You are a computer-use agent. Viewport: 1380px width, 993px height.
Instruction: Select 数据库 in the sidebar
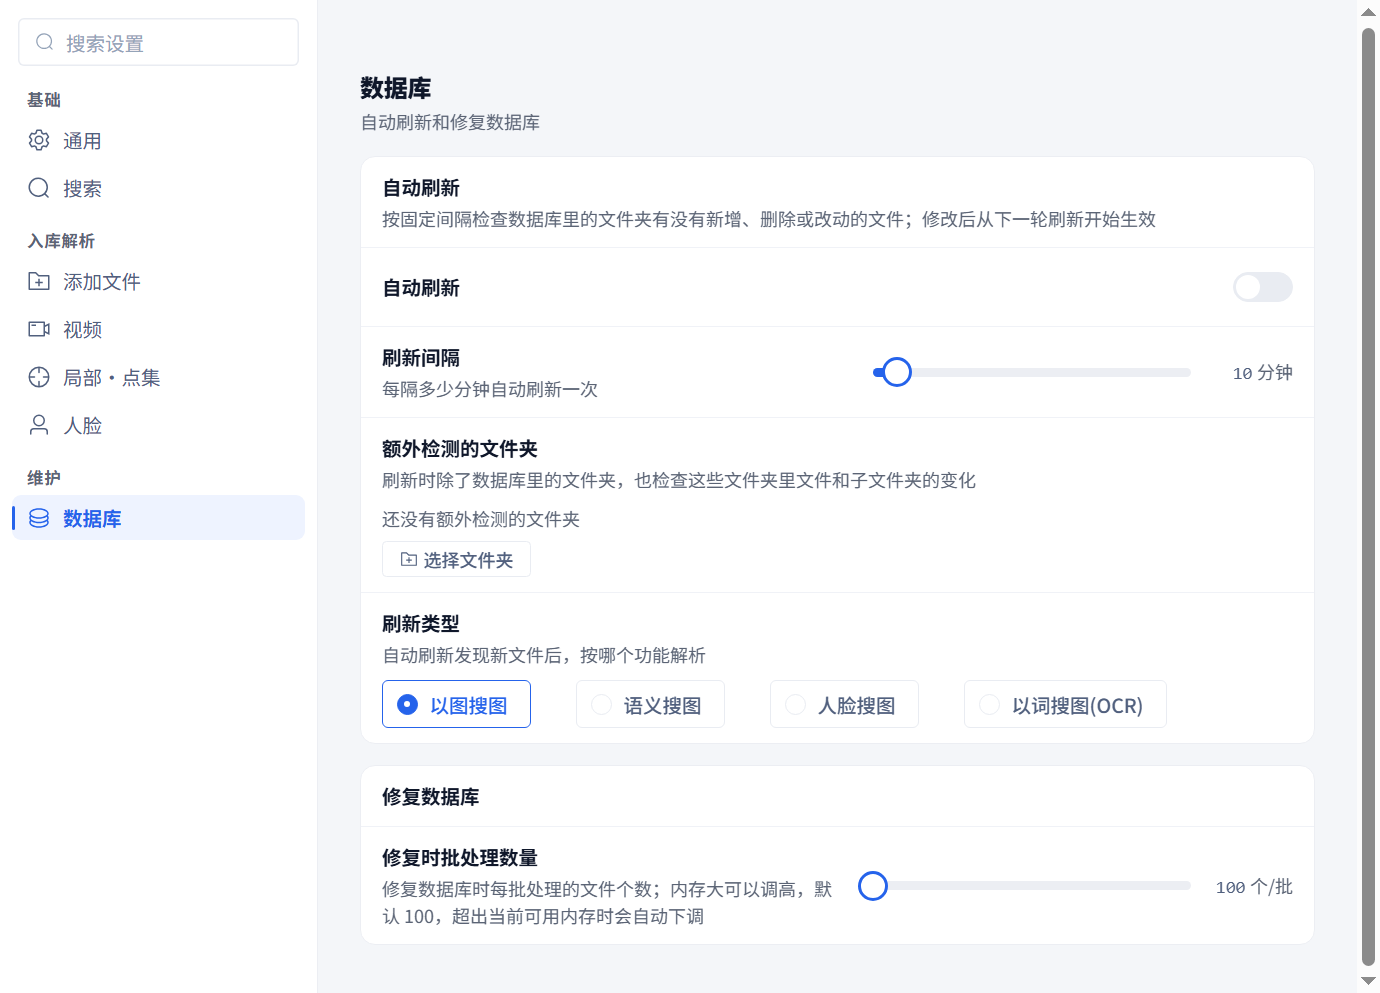click(x=158, y=518)
